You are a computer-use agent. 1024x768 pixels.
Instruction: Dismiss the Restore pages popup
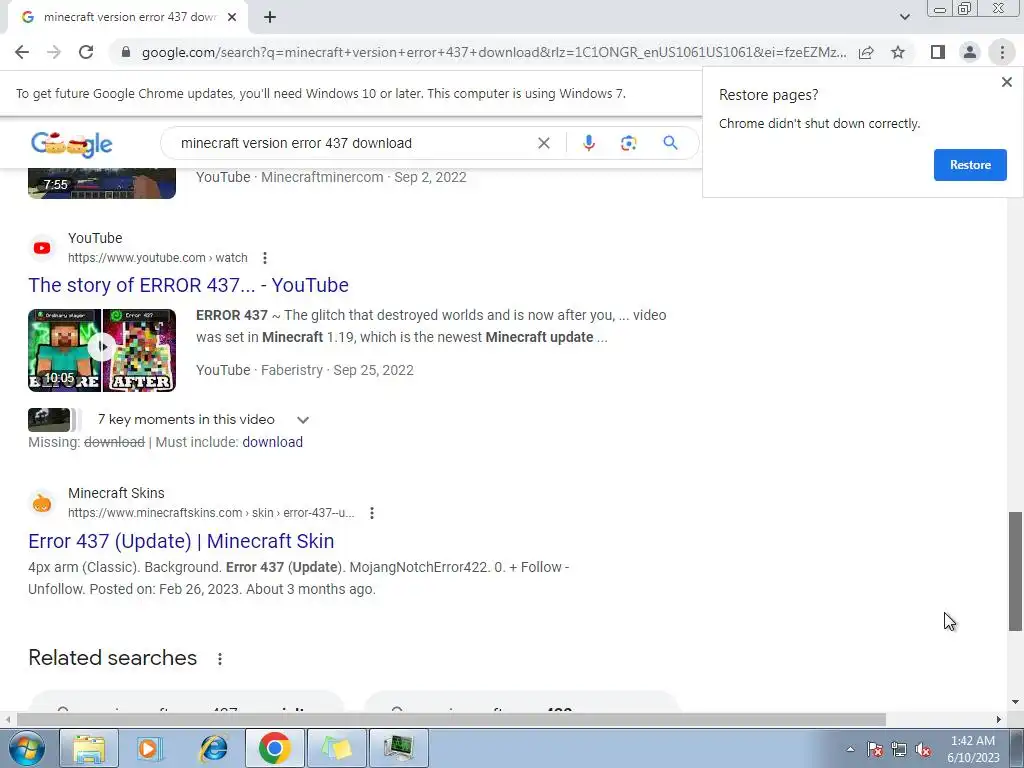1006,82
